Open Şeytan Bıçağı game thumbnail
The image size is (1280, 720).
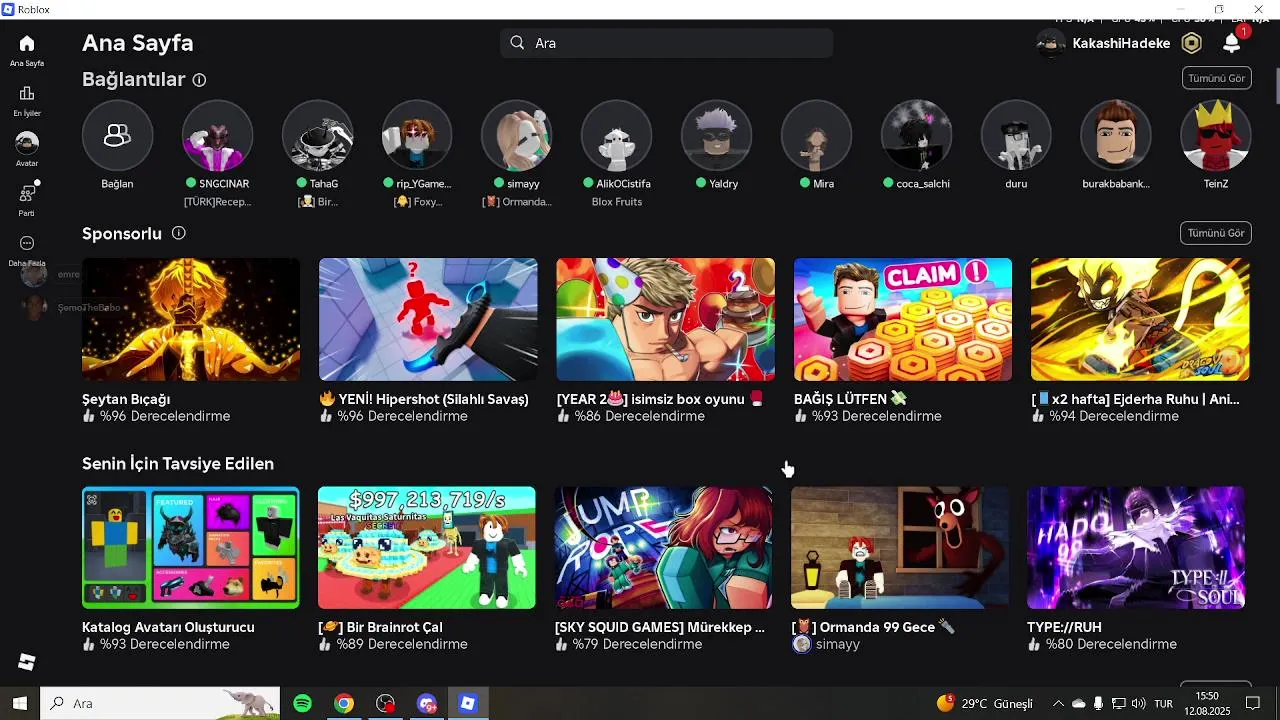coord(191,319)
